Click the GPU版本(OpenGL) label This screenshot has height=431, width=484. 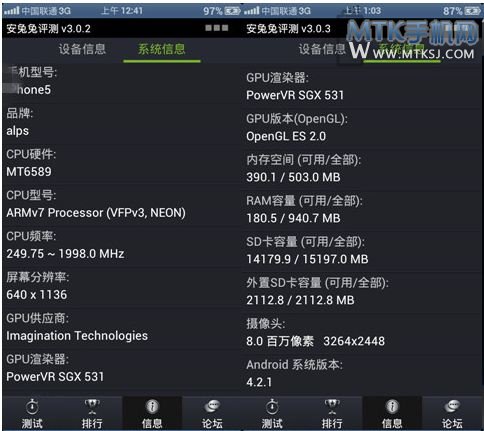pyautogui.click(x=297, y=119)
